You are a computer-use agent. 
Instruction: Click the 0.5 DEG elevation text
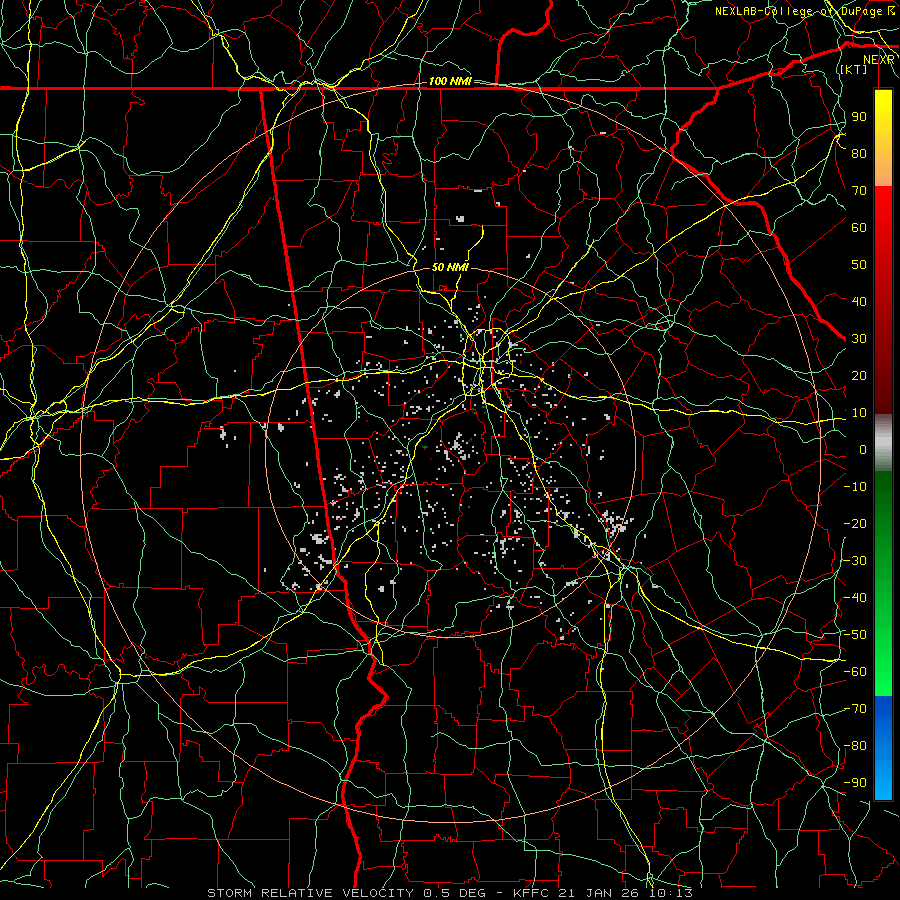pyautogui.click(x=454, y=893)
